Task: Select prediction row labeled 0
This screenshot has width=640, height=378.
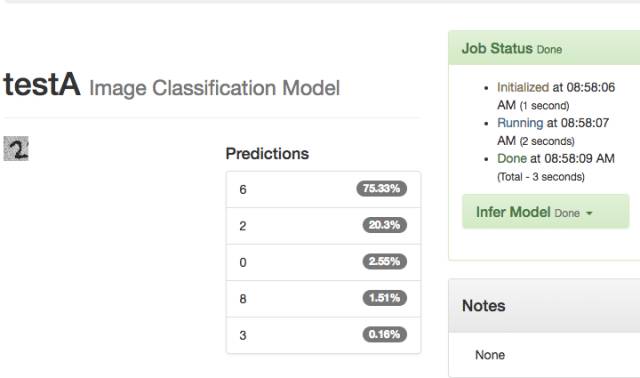Action: click(323, 262)
